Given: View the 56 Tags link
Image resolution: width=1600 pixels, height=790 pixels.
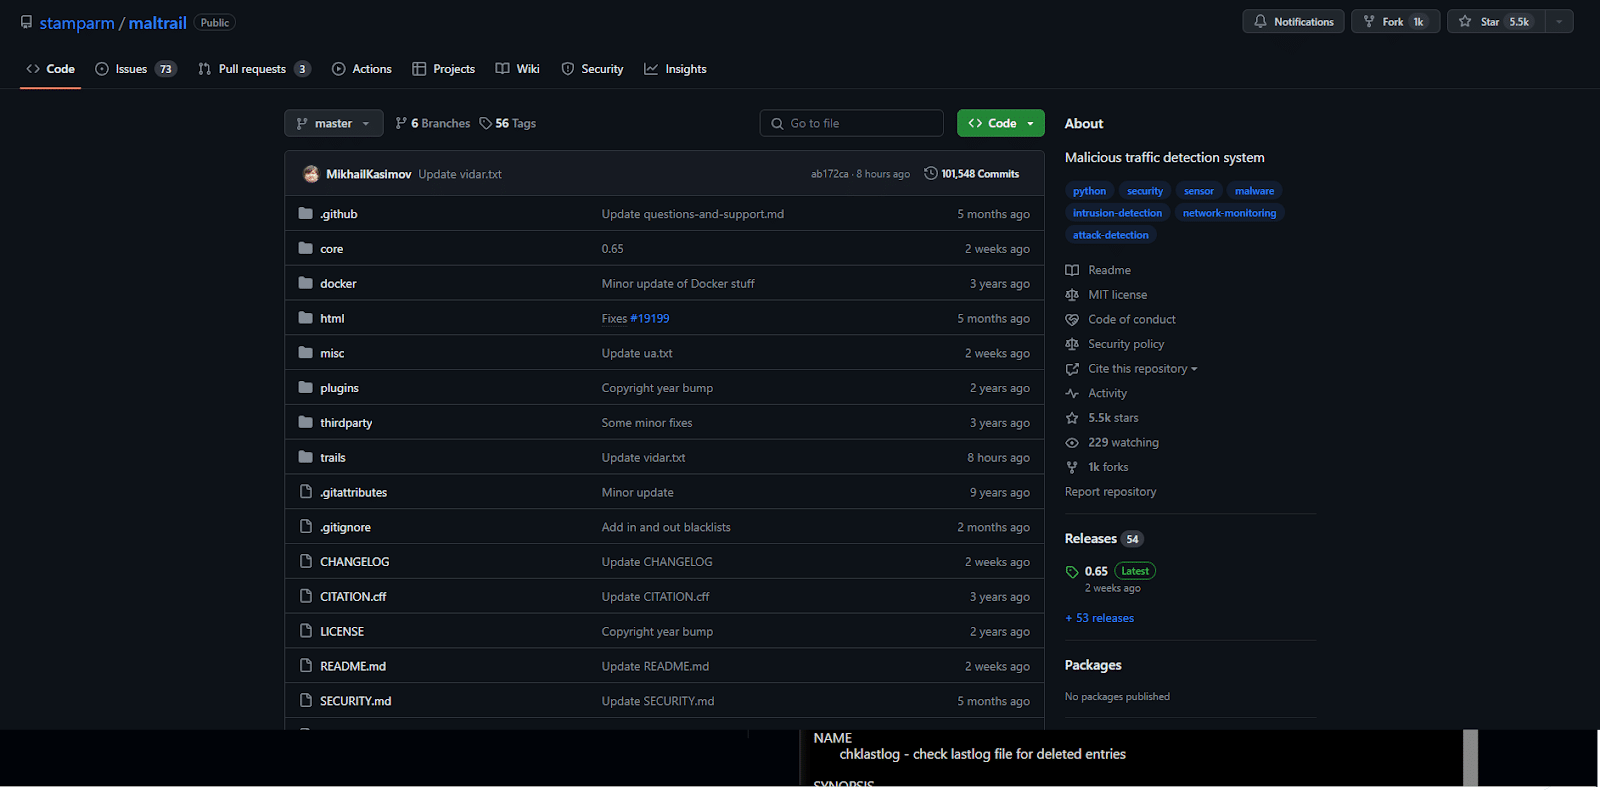Looking at the screenshot, I should pyautogui.click(x=508, y=123).
